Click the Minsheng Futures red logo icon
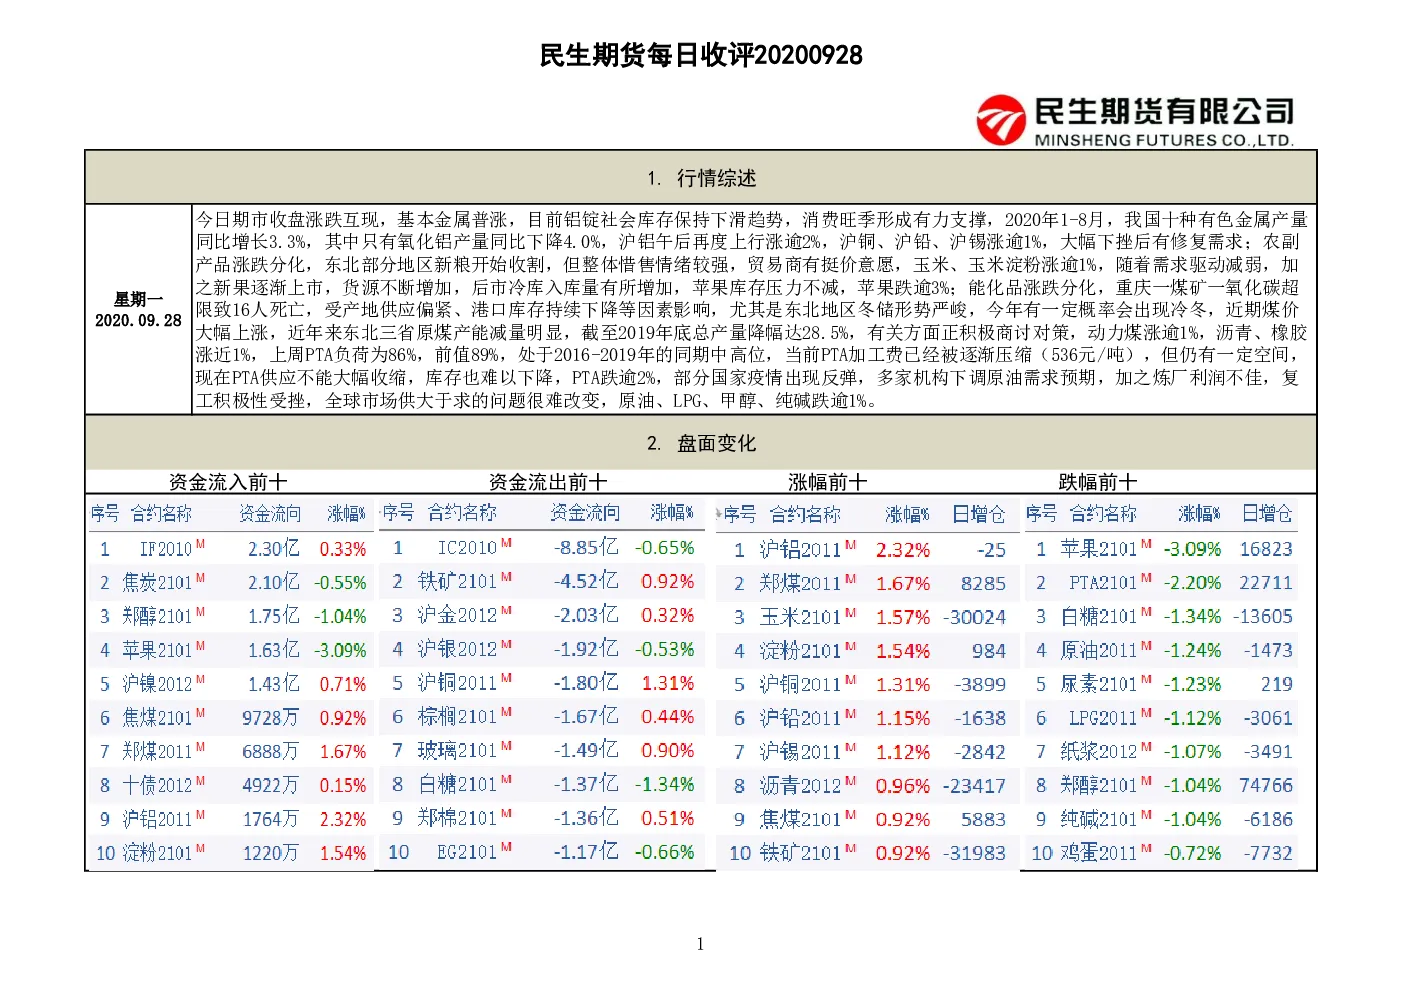The height and width of the screenshot is (992, 1403). click(x=1001, y=120)
